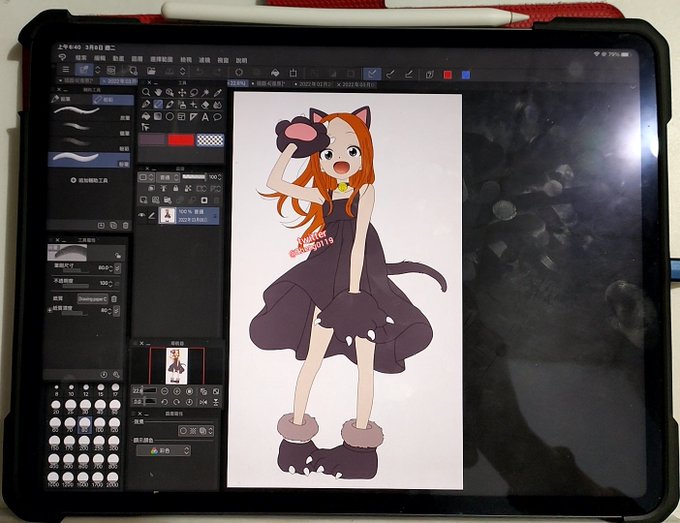Image resolution: width=680 pixels, height=523 pixels.
Task: Toggle Lock transparent pixels icon
Action: click(x=187, y=188)
